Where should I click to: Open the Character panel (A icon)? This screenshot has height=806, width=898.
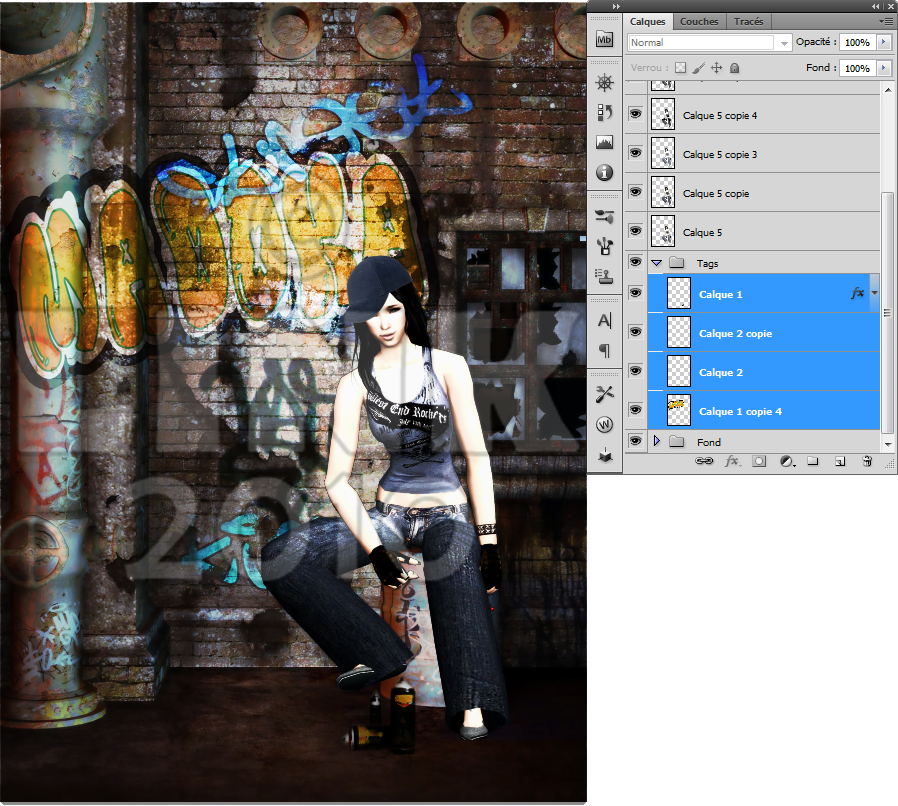click(x=604, y=321)
